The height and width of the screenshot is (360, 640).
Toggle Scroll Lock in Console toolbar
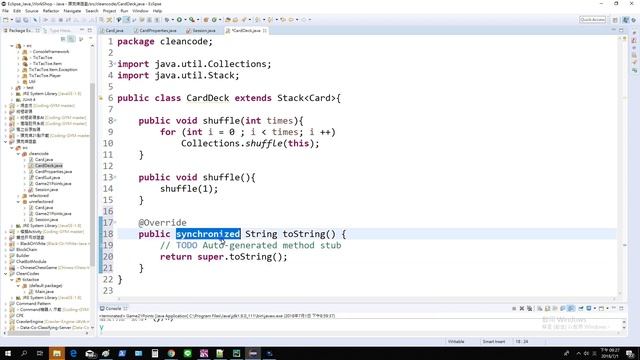tap(547, 309)
